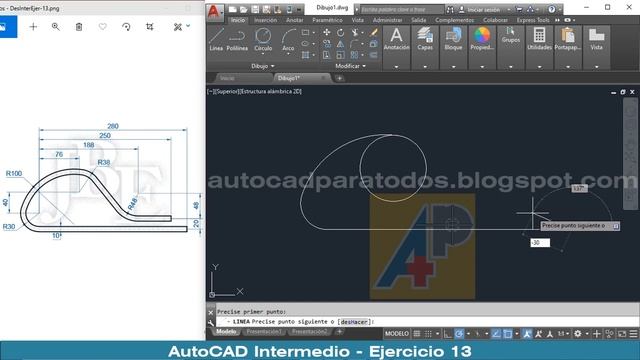Click the AutoCAD command line input
640x360 pixels.
[427, 322]
